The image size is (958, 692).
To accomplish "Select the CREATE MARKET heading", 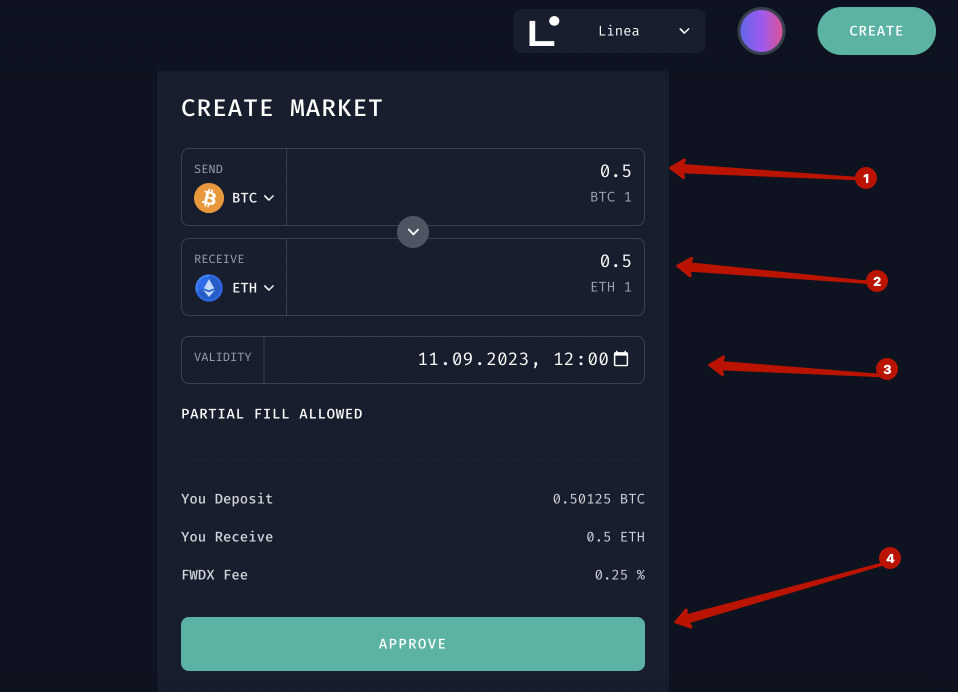I will pyautogui.click(x=282, y=108).
